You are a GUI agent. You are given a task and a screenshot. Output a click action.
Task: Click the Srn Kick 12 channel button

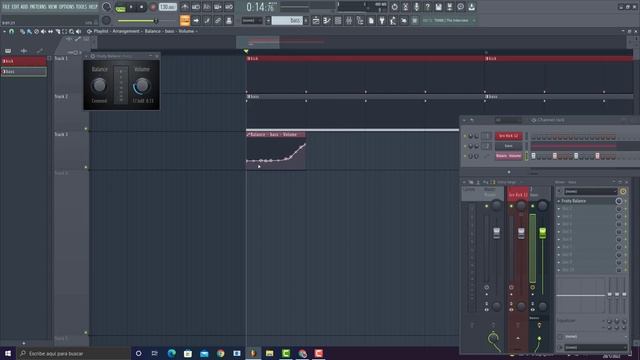[509, 136]
